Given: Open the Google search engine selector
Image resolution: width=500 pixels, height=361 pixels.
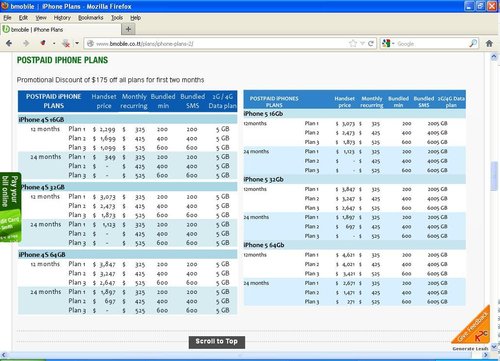Looking at the screenshot, I should 388,44.
